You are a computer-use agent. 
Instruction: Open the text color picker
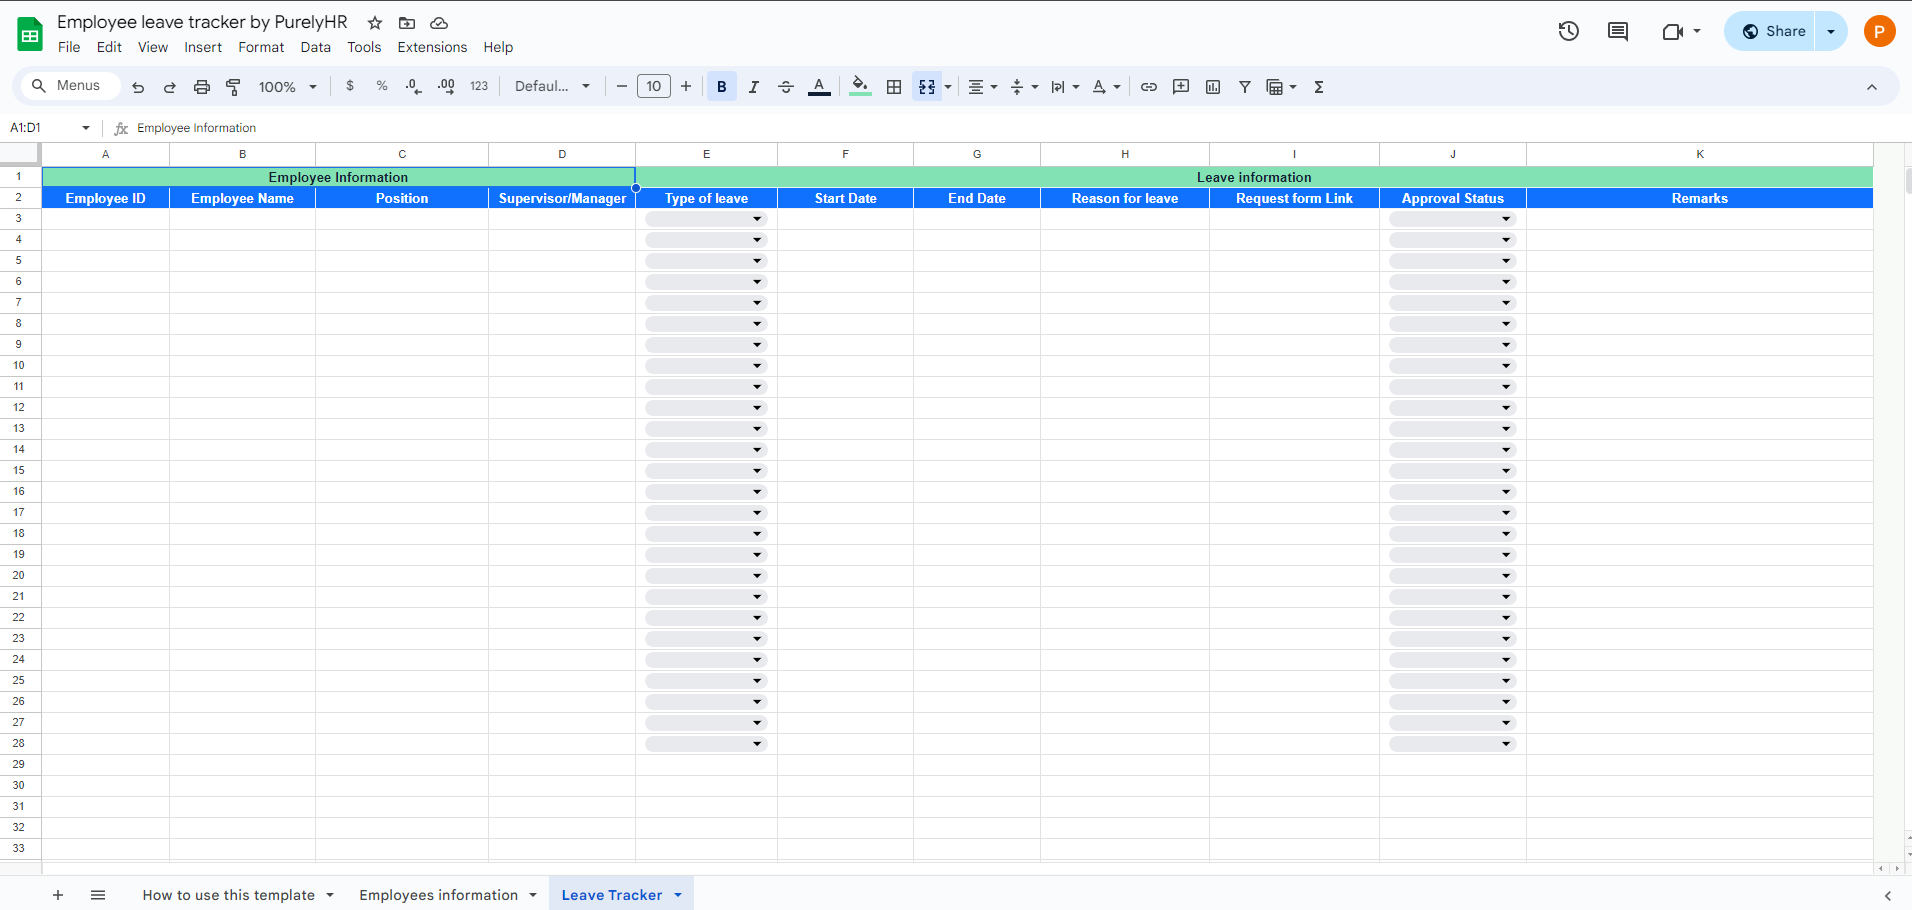pos(818,87)
